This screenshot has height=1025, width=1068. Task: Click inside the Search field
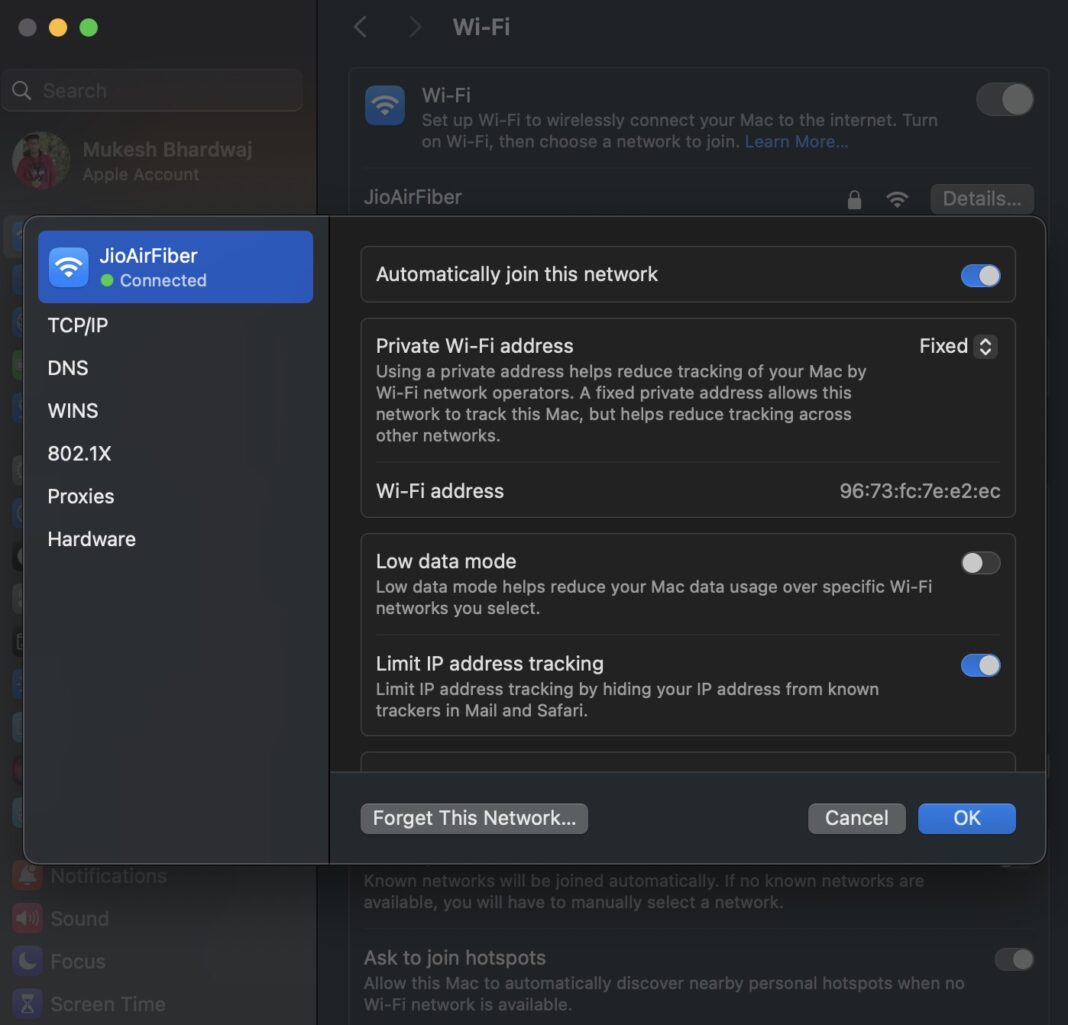152,90
